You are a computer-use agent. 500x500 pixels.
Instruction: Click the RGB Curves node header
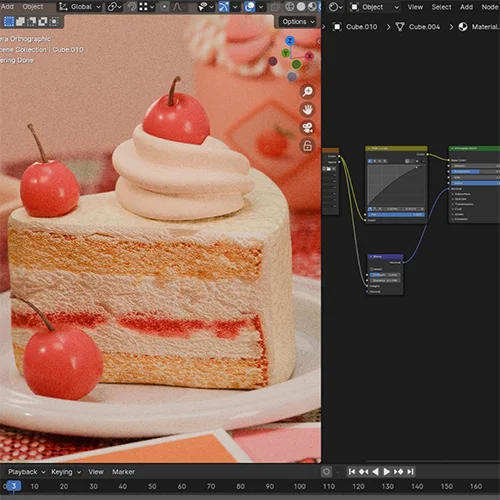pos(396,148)
